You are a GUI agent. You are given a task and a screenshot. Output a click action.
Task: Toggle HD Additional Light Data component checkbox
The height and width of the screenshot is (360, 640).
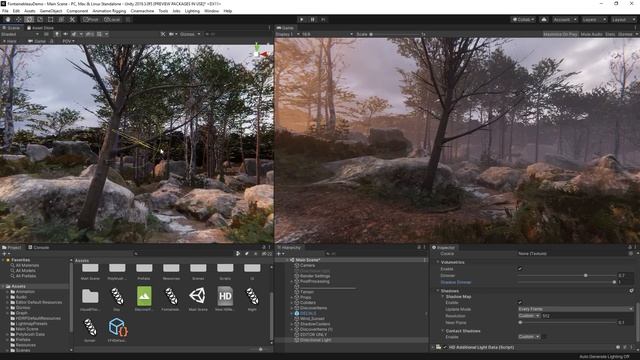[x=445, y=347]
